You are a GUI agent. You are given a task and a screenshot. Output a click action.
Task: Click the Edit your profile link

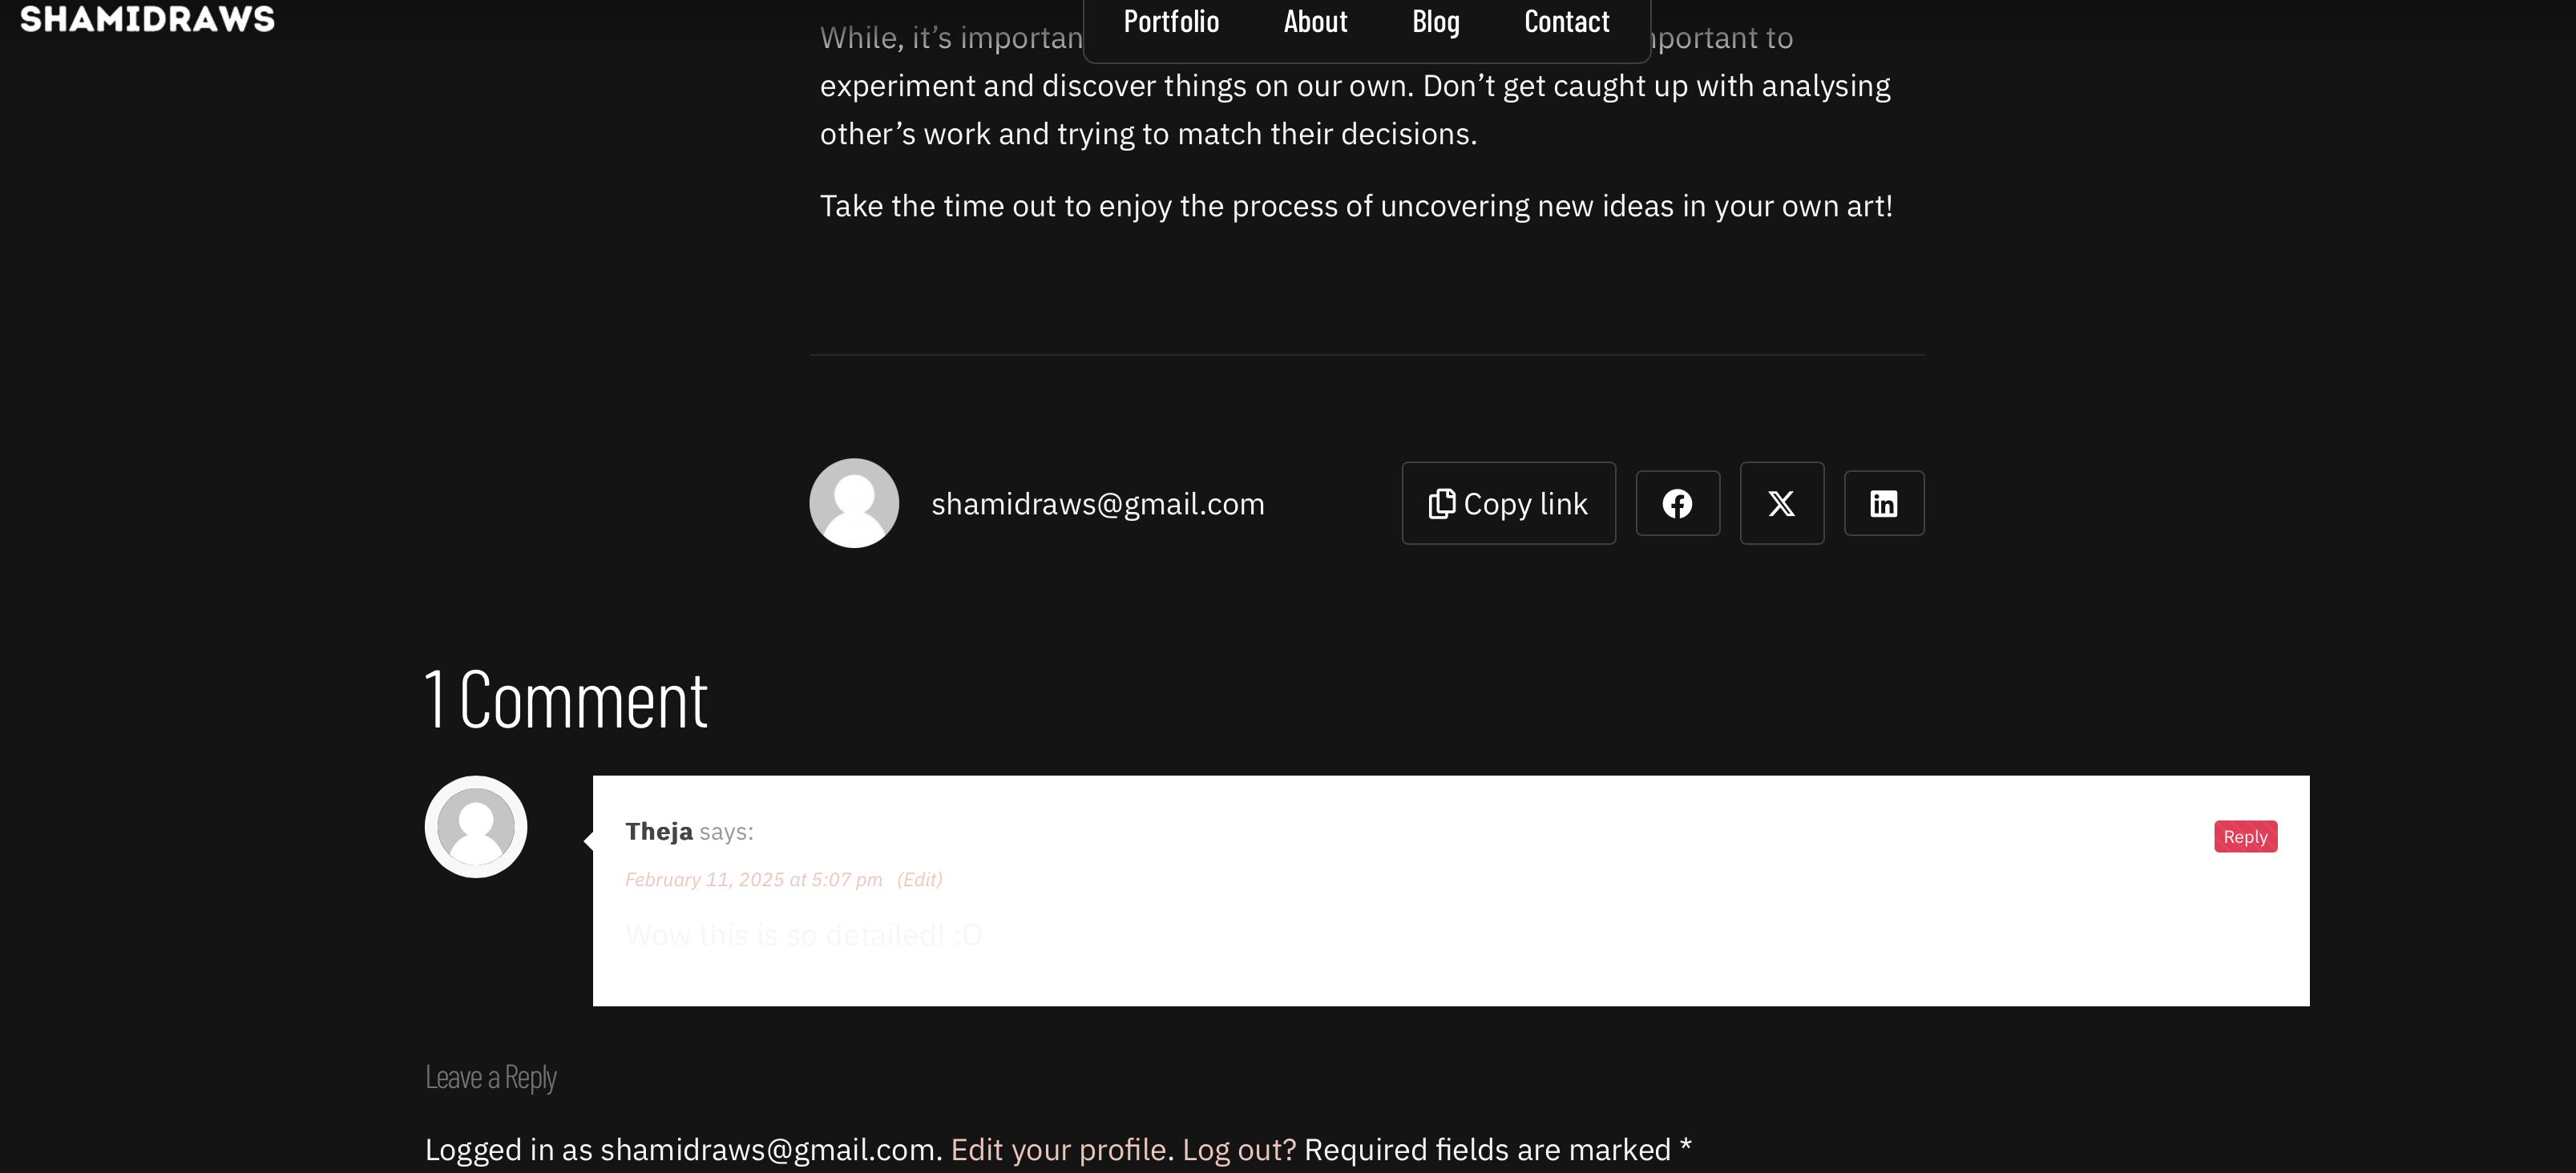click(x=1058, y=1150)
